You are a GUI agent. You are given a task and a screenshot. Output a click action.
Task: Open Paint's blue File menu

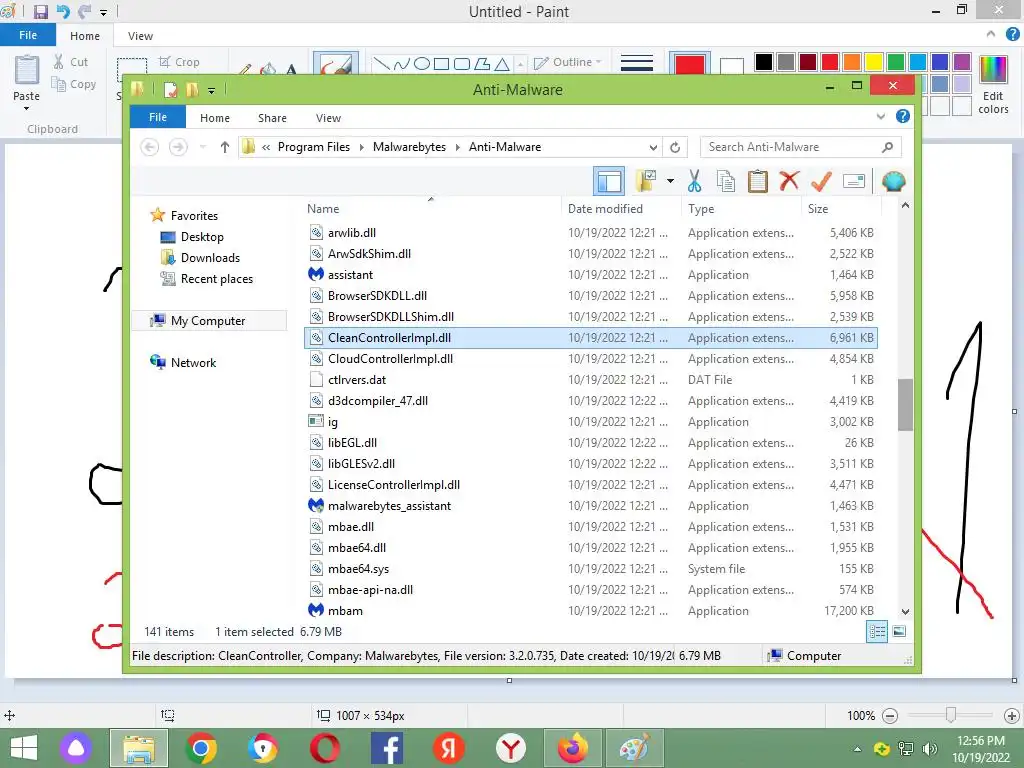coord(28,35)
